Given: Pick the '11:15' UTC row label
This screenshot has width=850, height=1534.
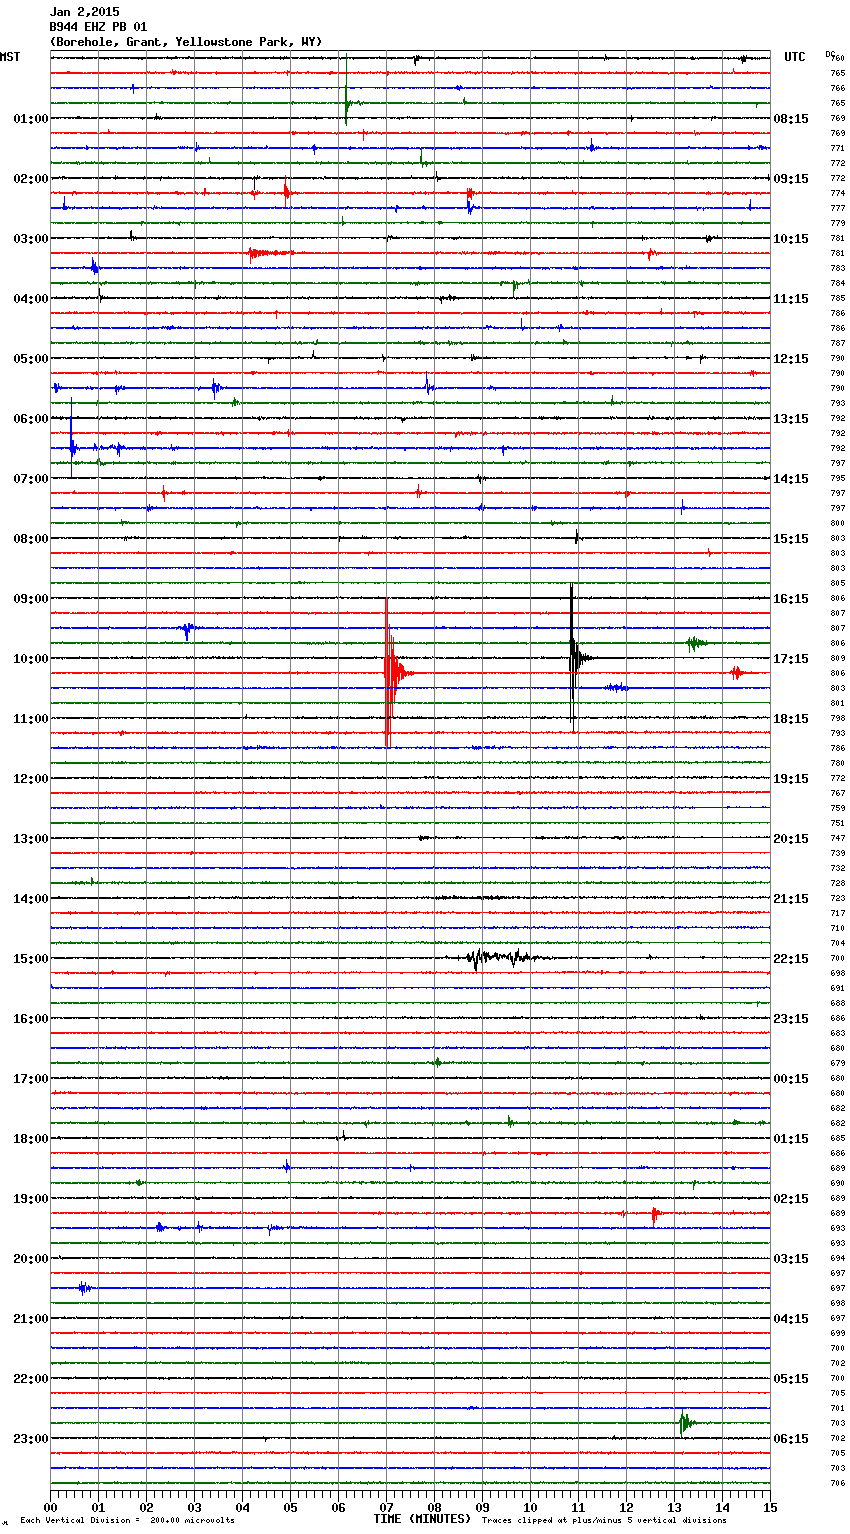Looking at the screenshot, I should click(x=791, y=299).
